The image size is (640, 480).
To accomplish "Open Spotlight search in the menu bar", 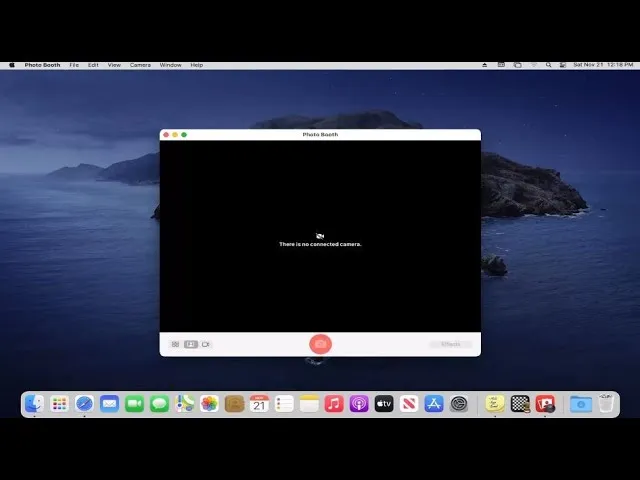I will point(549,65).
